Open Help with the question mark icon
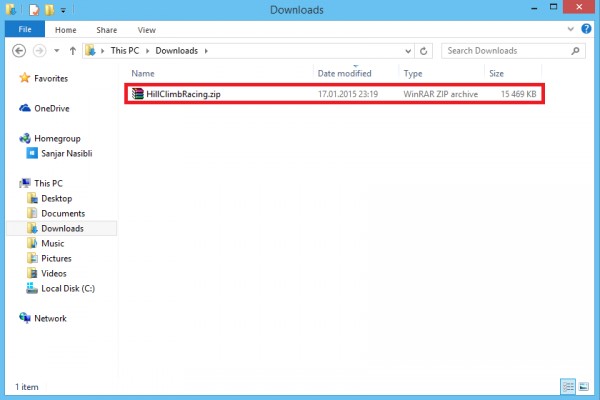Viewport: 600px width, 400px height. (x=586, y=29)
